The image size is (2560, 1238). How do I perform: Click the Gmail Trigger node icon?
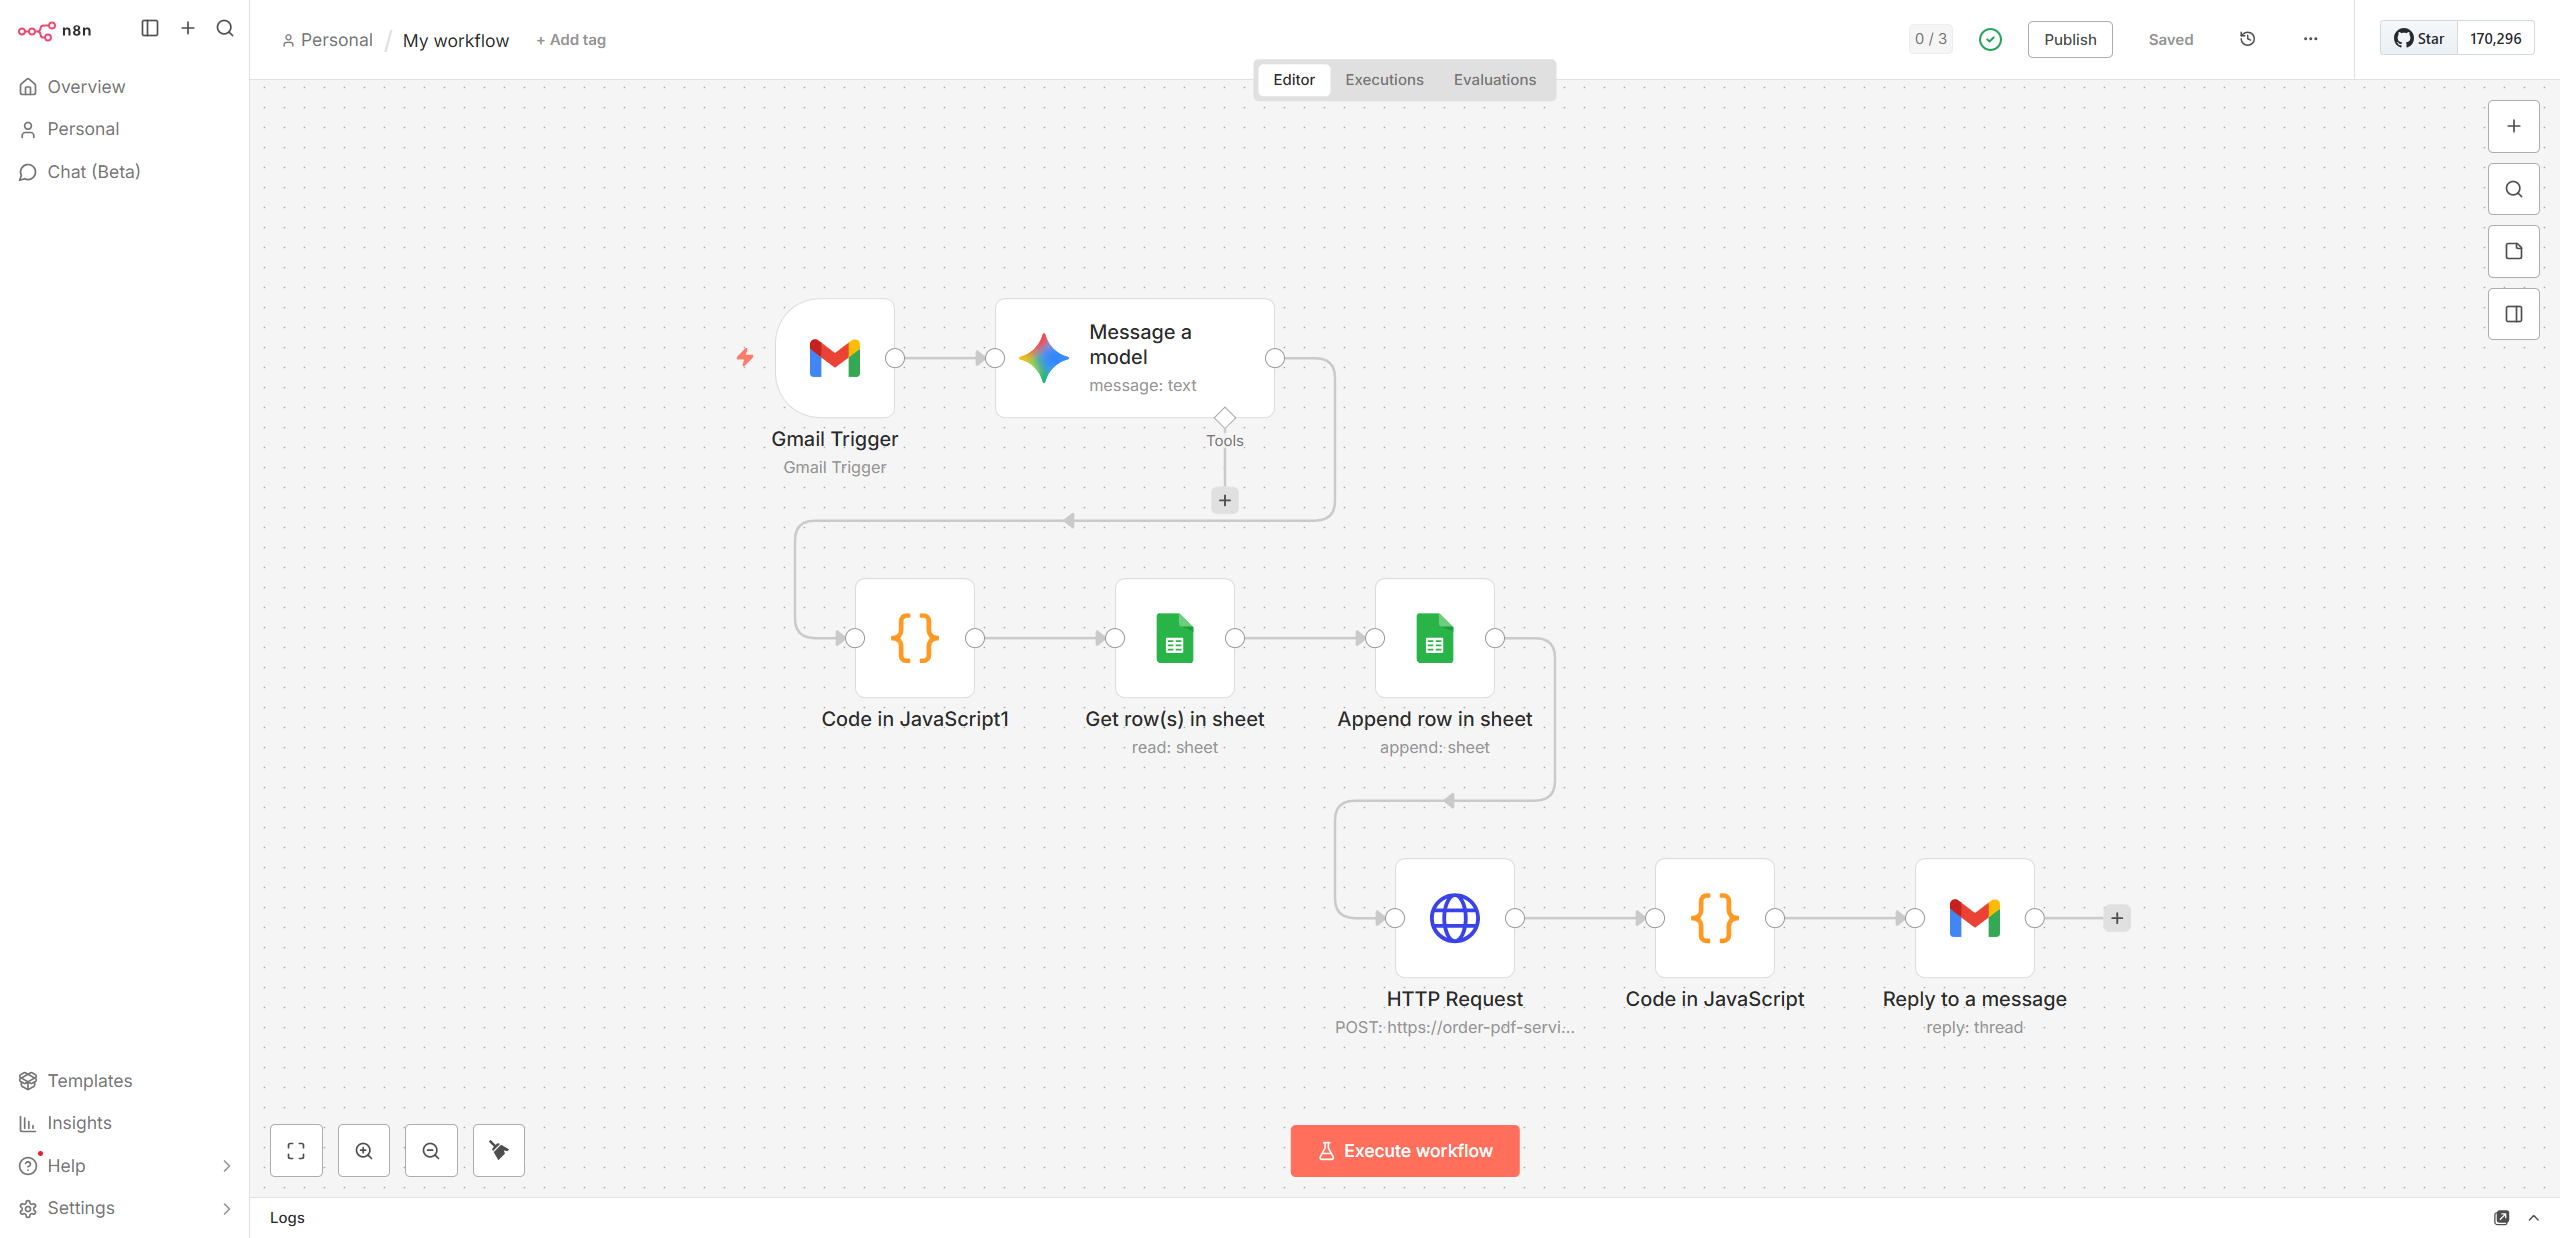click(834, 358)
